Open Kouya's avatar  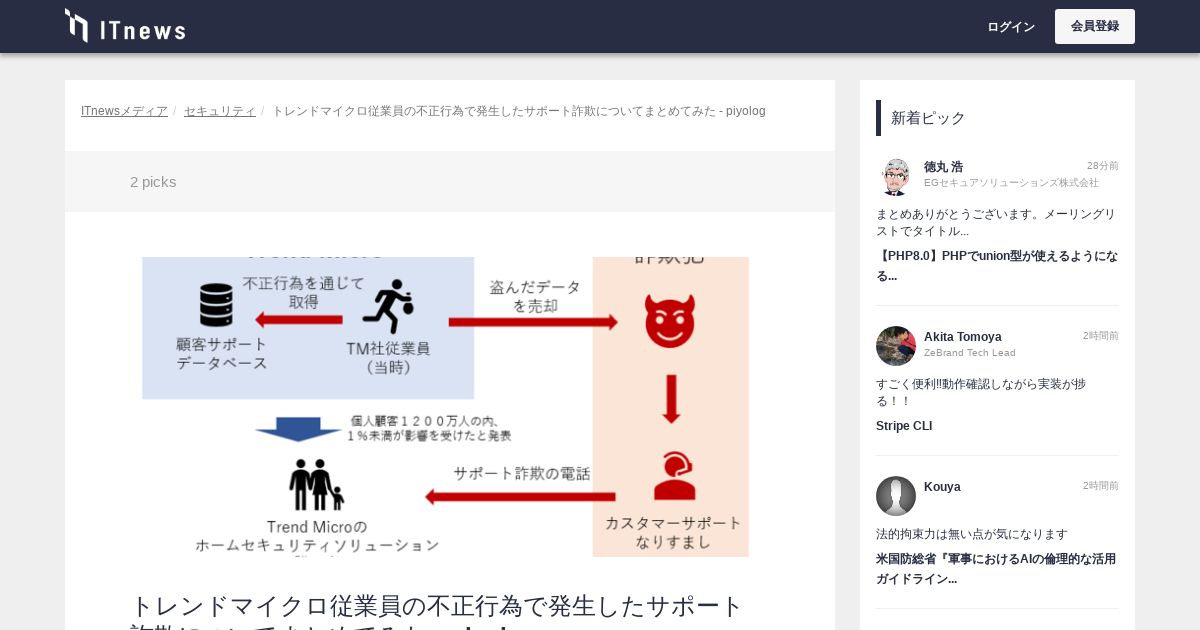point(896,496)
